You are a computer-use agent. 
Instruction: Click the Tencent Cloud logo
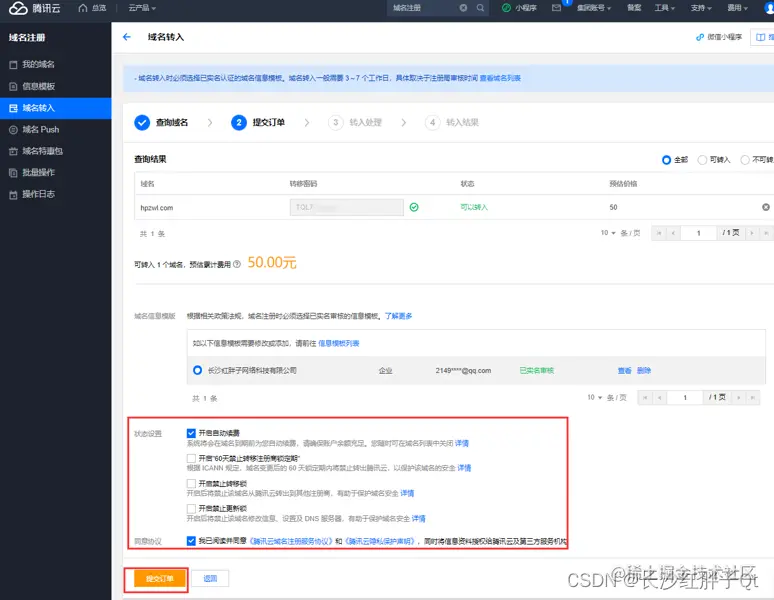[x=35, y=8]
